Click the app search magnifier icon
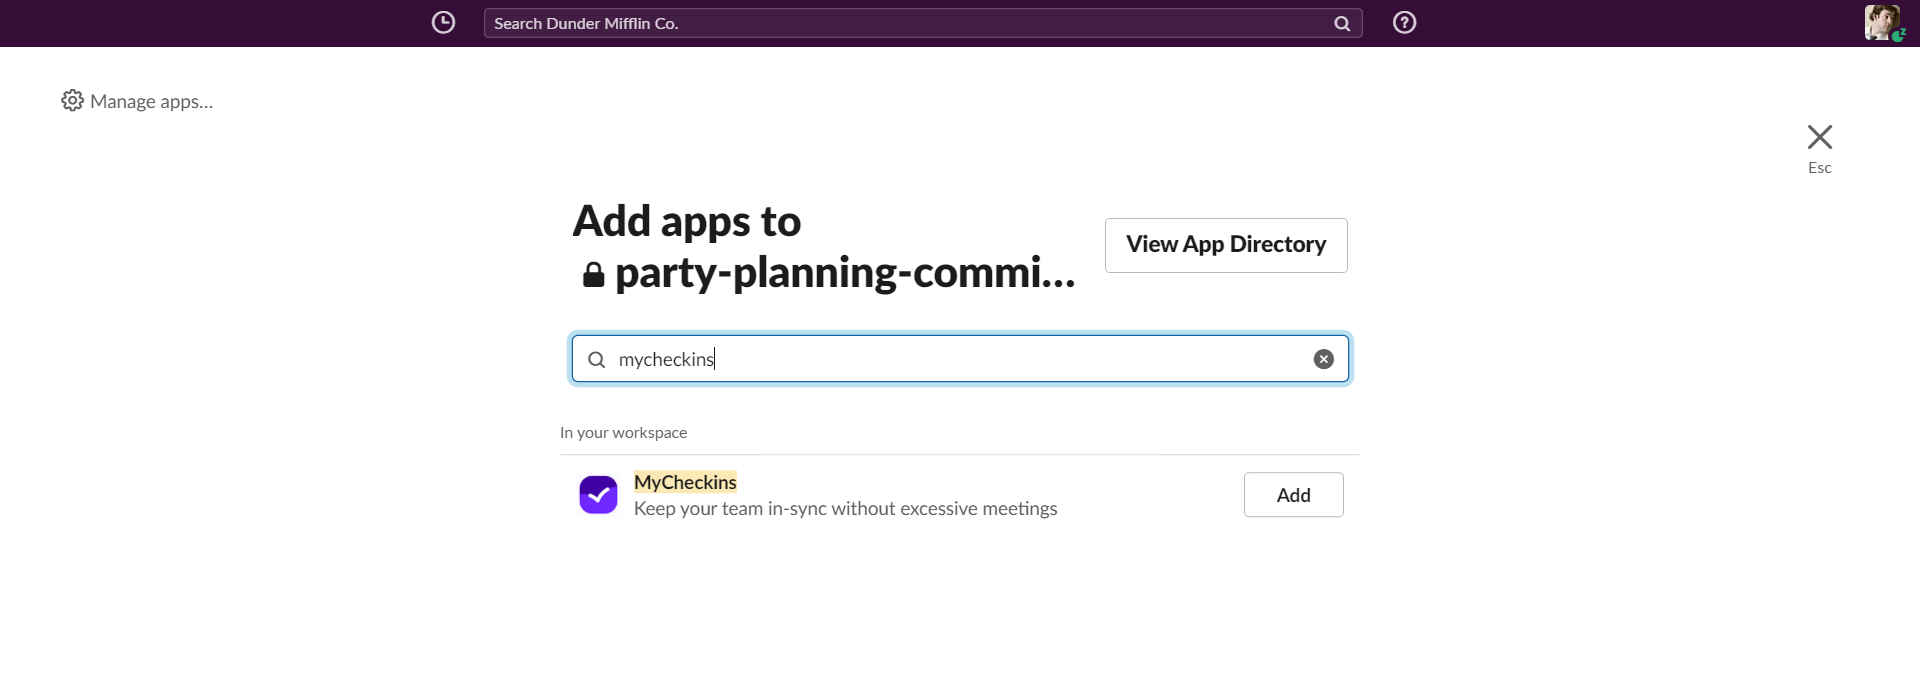The image size is (1920, 685). 596,360
